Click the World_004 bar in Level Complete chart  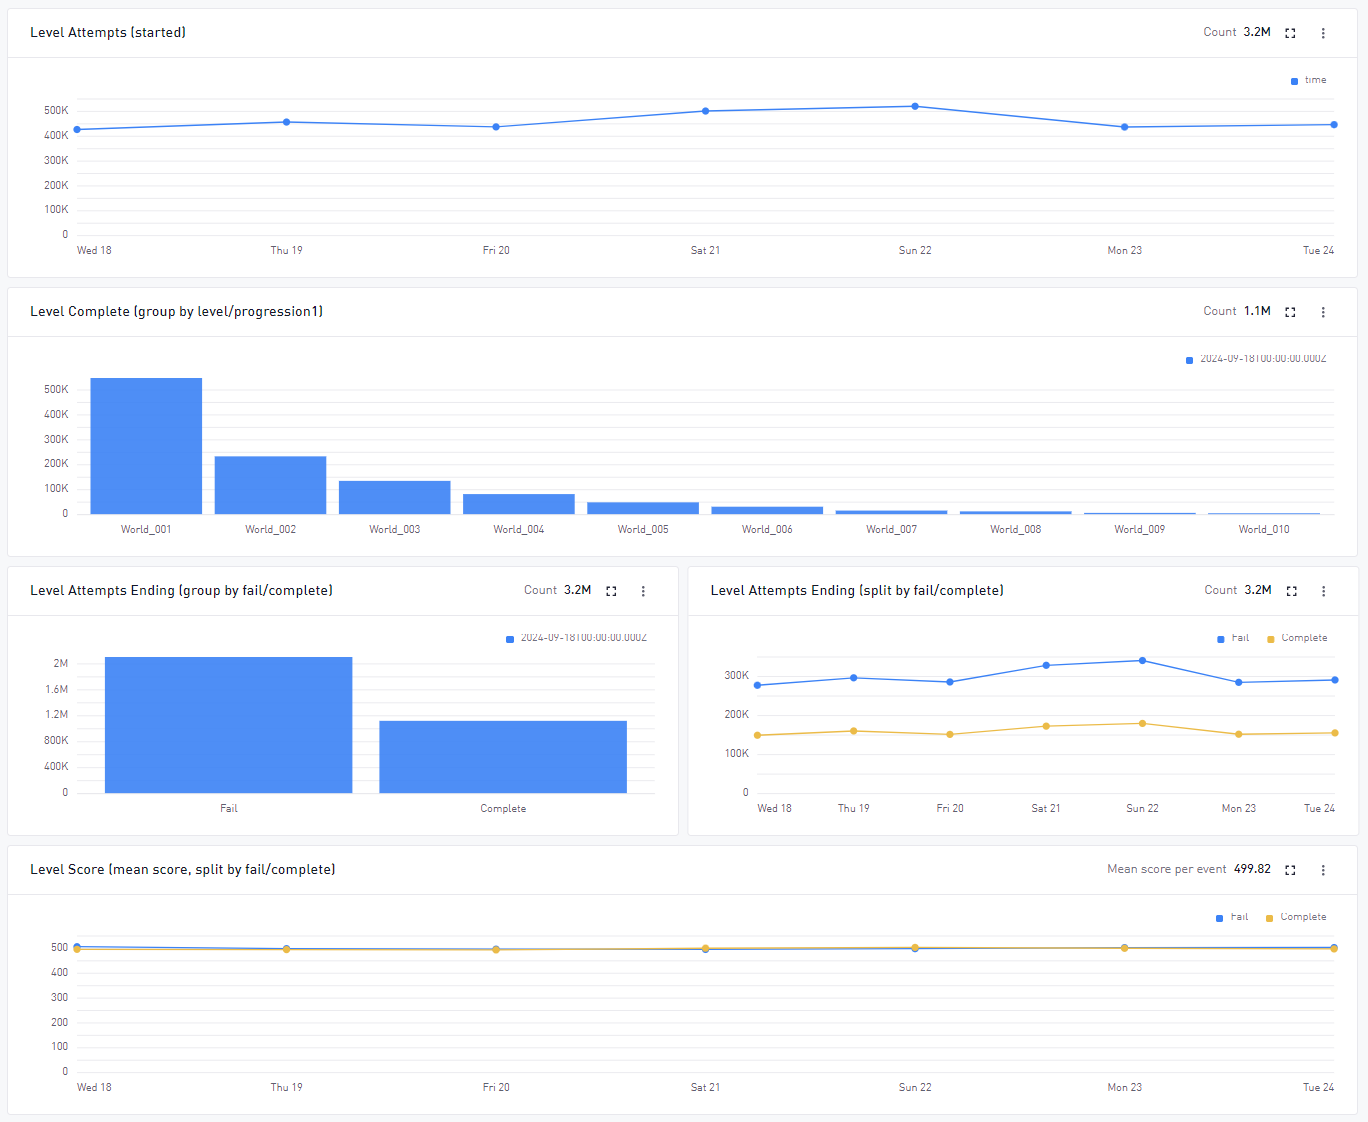click(519, 504)
